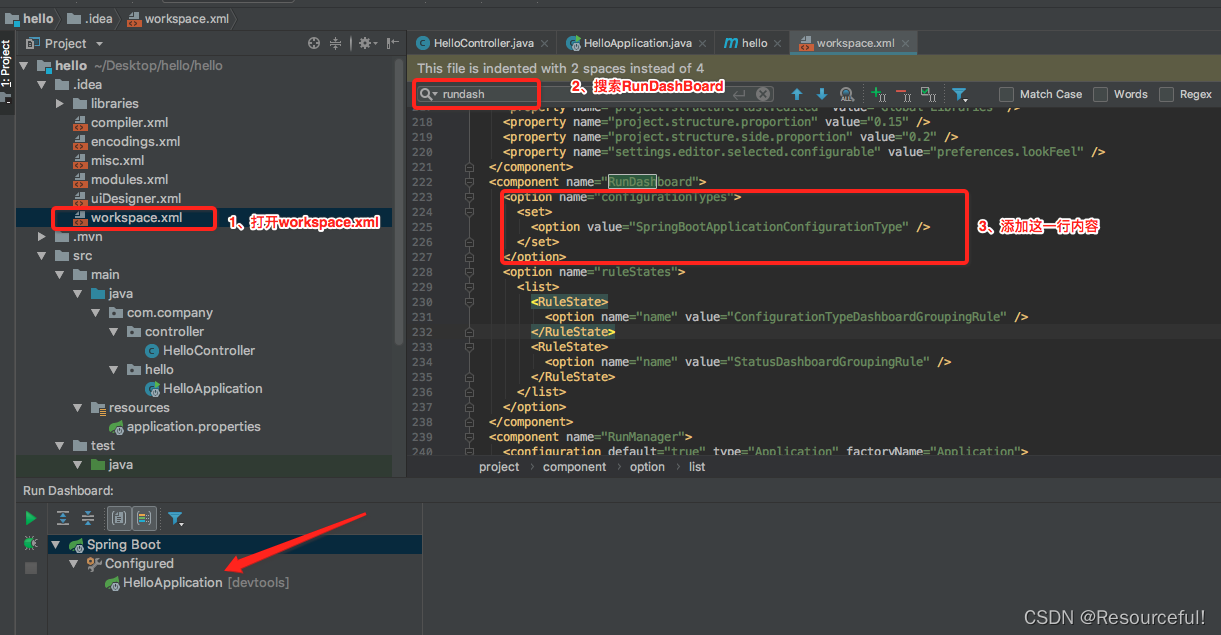Run selected configuration in Run Dashboard

pyautogui.click(x=31, y=518)
